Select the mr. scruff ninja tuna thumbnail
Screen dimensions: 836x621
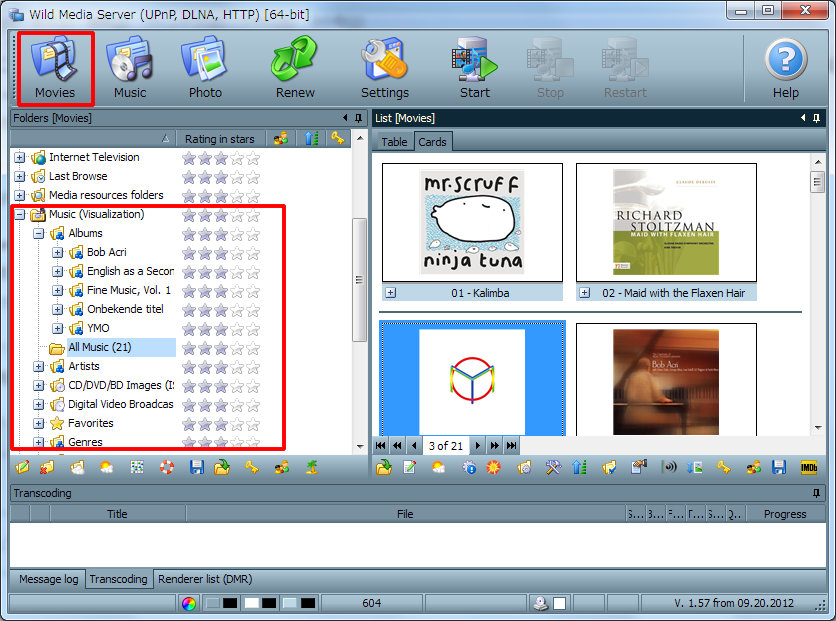[472, 222]
